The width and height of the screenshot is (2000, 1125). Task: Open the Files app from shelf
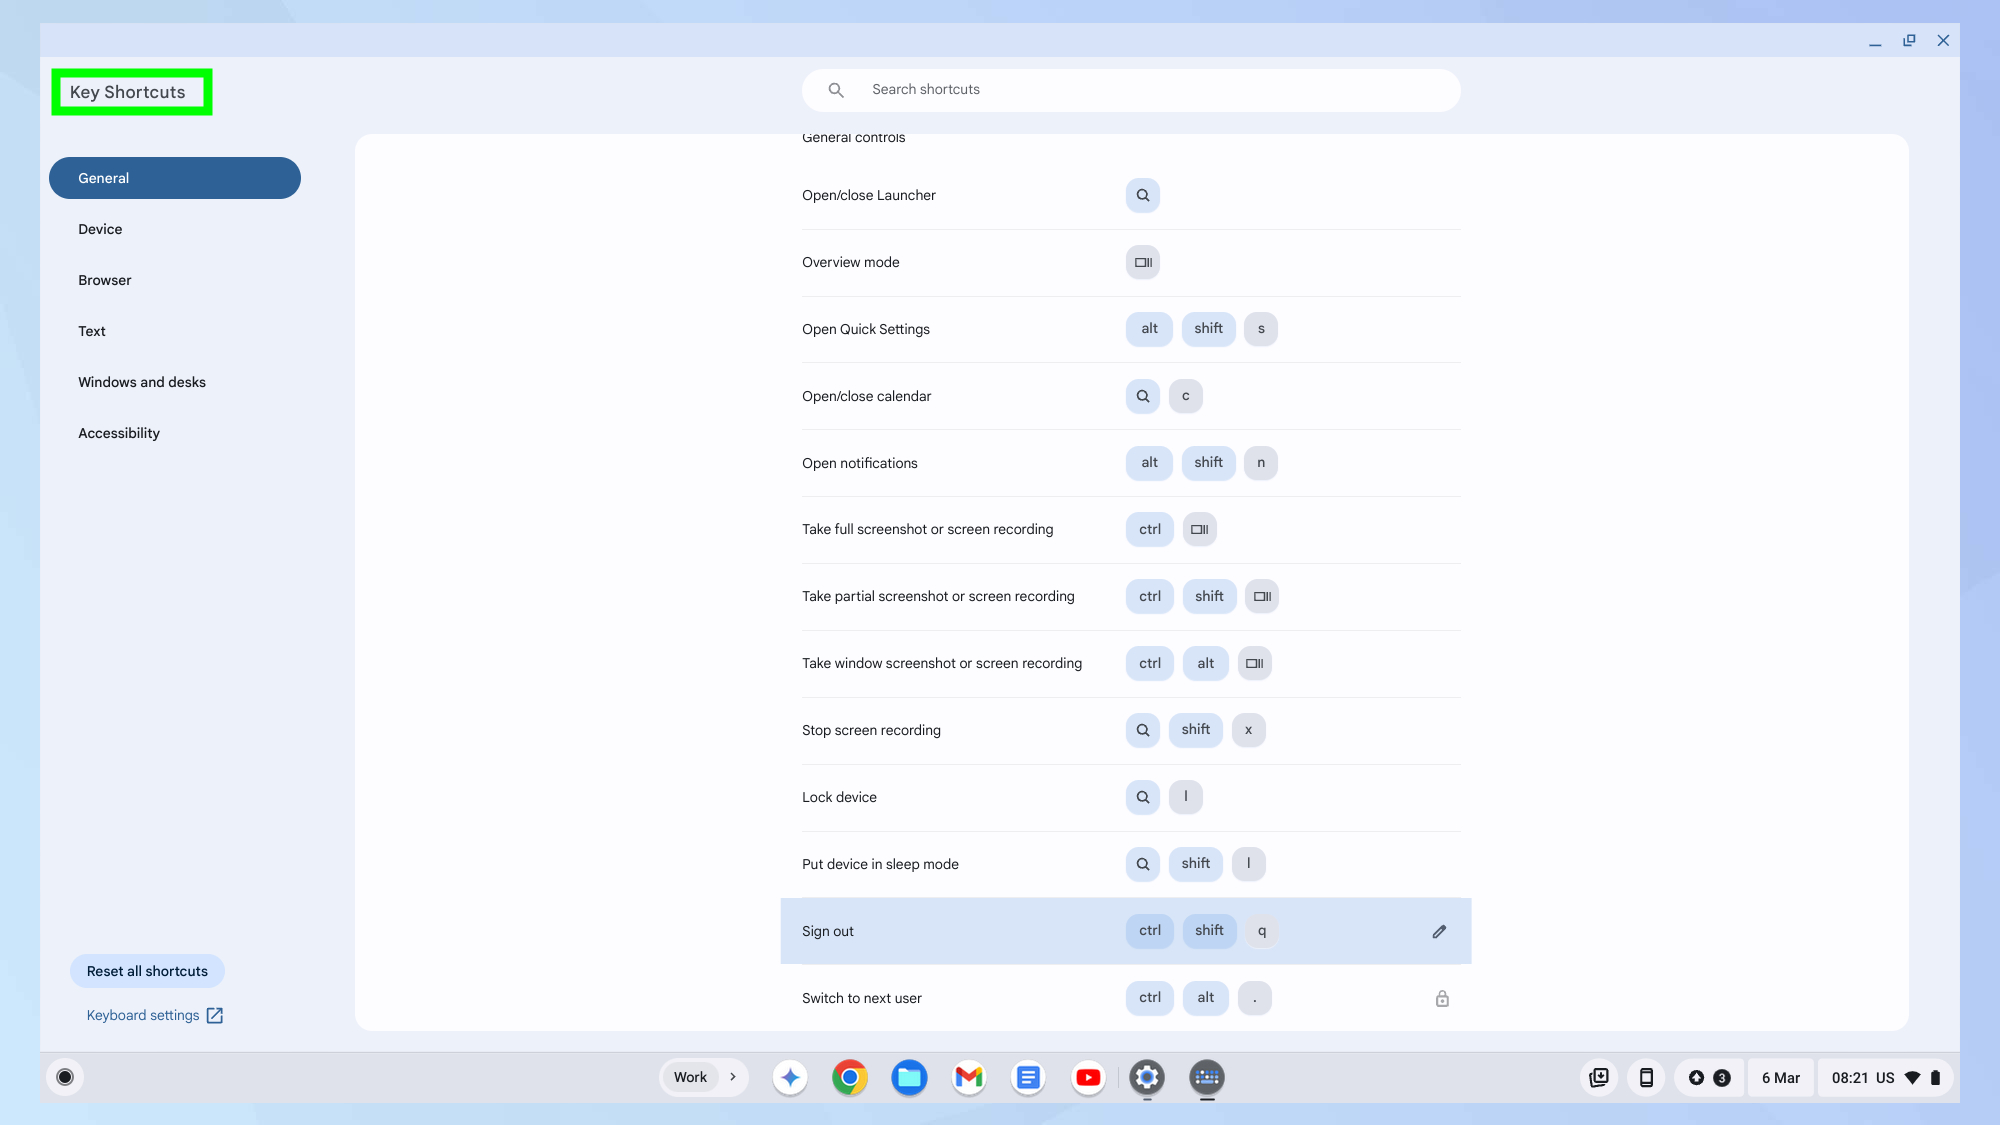[909, 1077]
